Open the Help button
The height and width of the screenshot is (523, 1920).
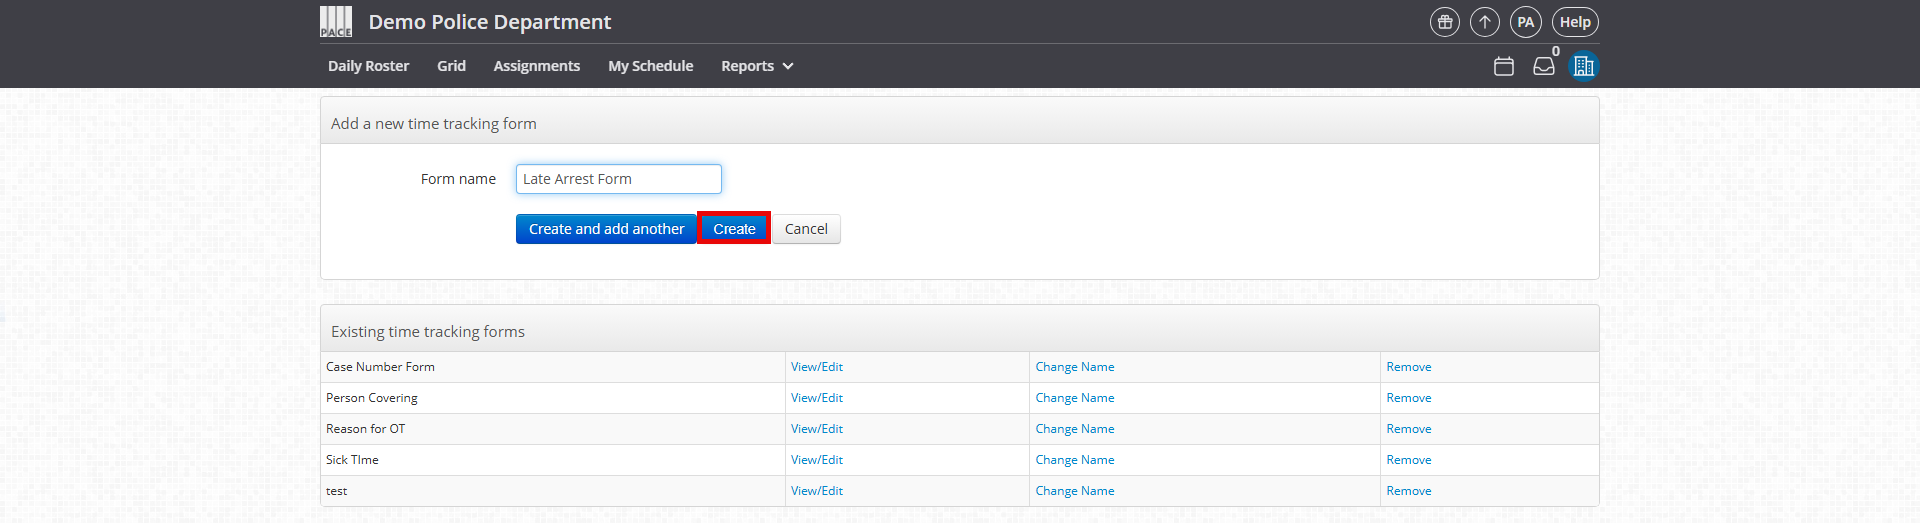[x=1575, y=22]
